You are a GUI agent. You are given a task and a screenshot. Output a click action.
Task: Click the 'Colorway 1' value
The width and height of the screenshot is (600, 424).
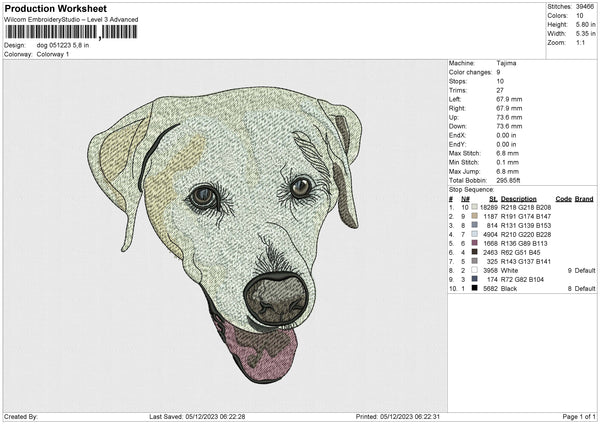(x=53, y=54)
